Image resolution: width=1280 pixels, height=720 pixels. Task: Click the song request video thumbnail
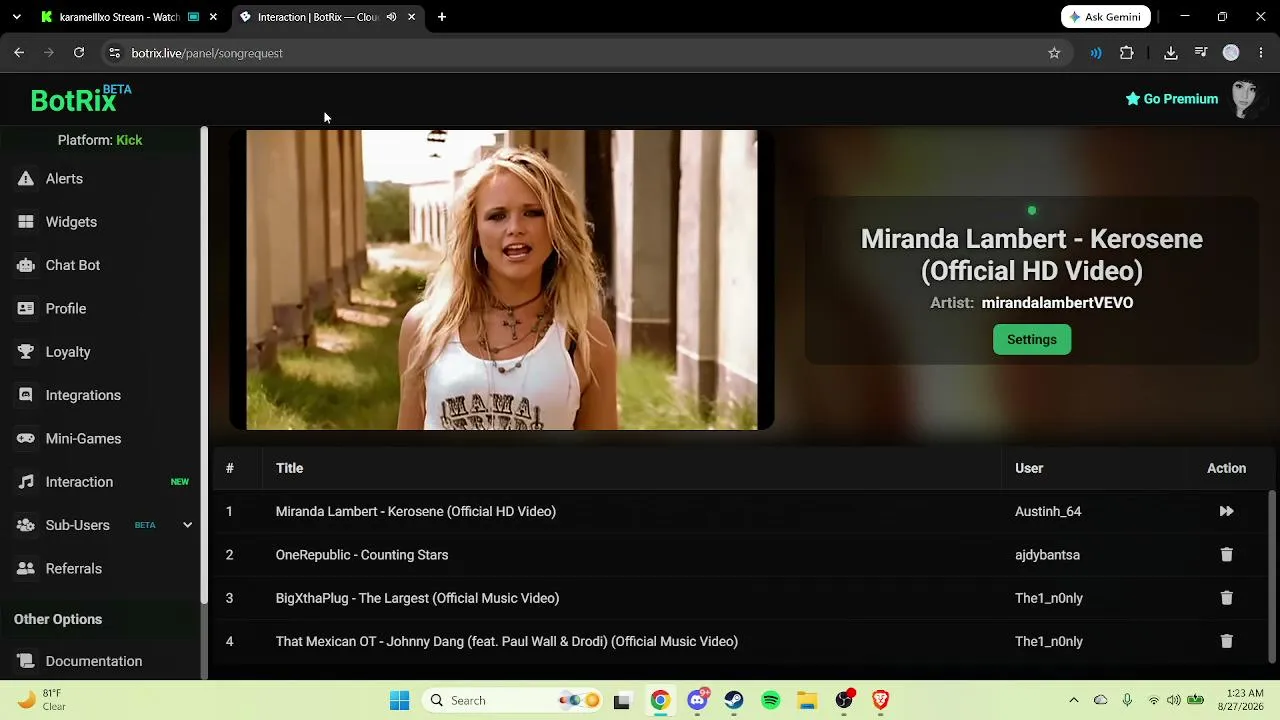point(502,280)
